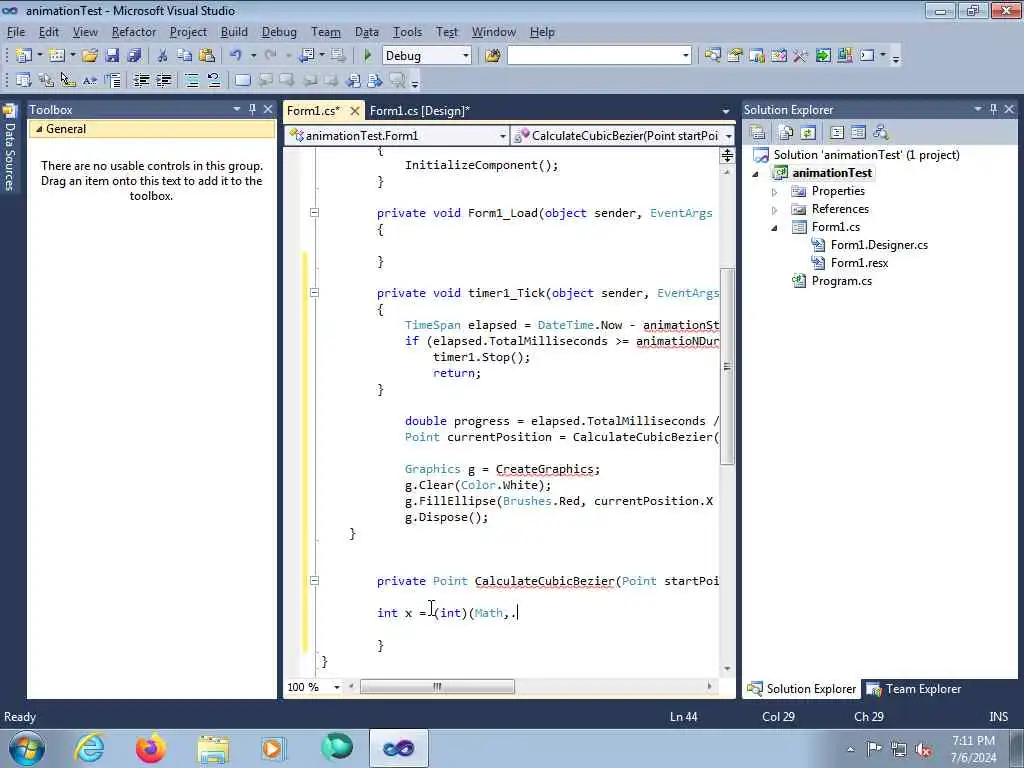This screenshot has height=768, width=1024.
Task: Open the Build menu
Action: pos(234,32)
